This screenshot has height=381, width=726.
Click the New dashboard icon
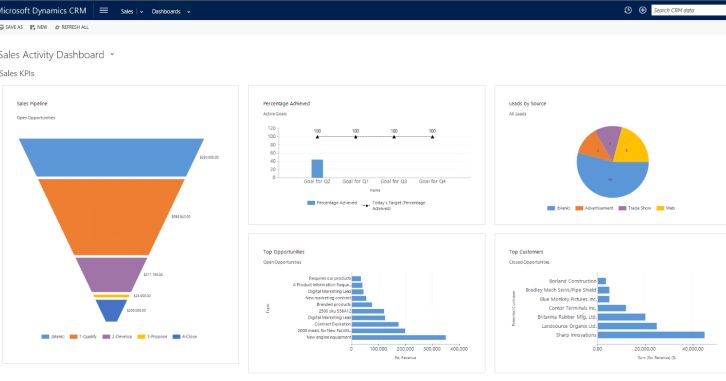[32, 27]
